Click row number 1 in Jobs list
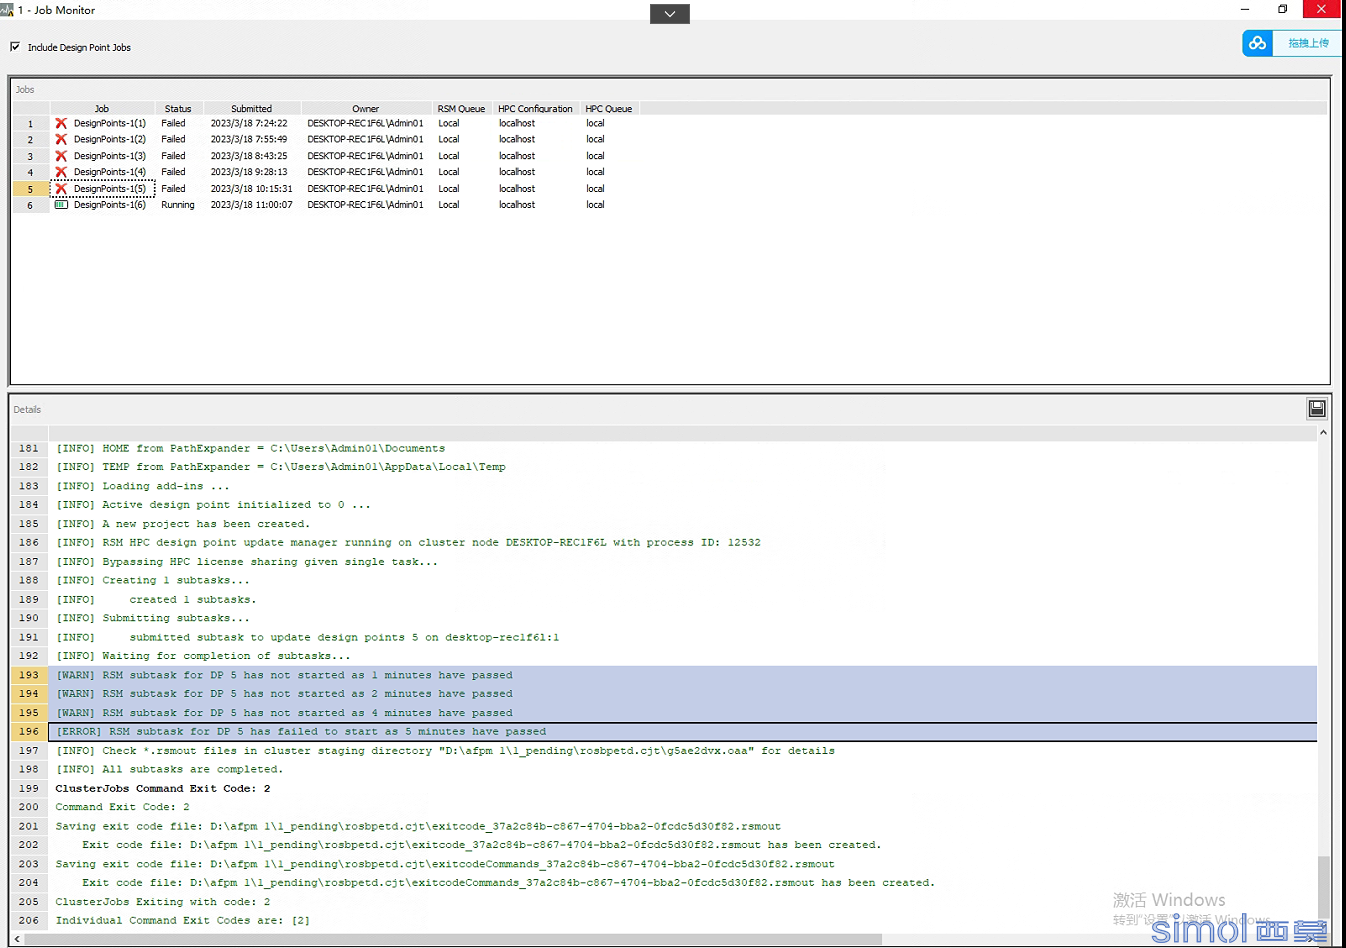 point(31,124)
